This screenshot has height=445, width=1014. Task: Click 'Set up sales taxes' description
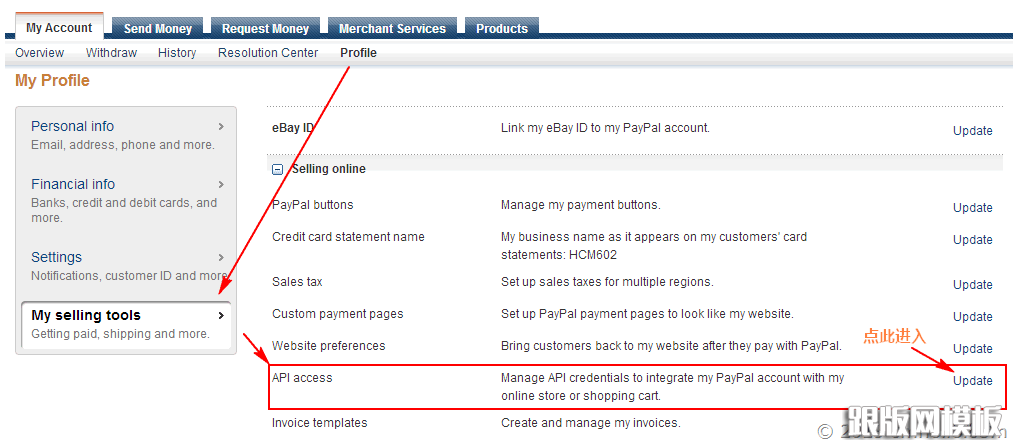click(607, 282)
